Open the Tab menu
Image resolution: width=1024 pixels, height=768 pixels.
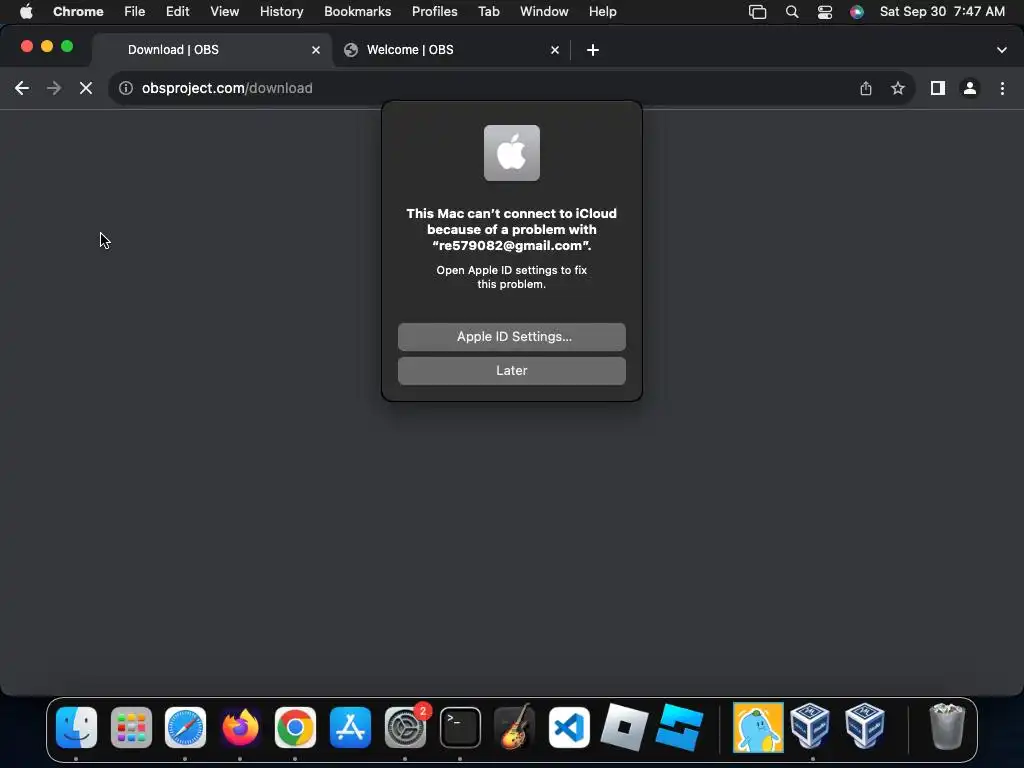pyautogui.click(x=488, y=12)
